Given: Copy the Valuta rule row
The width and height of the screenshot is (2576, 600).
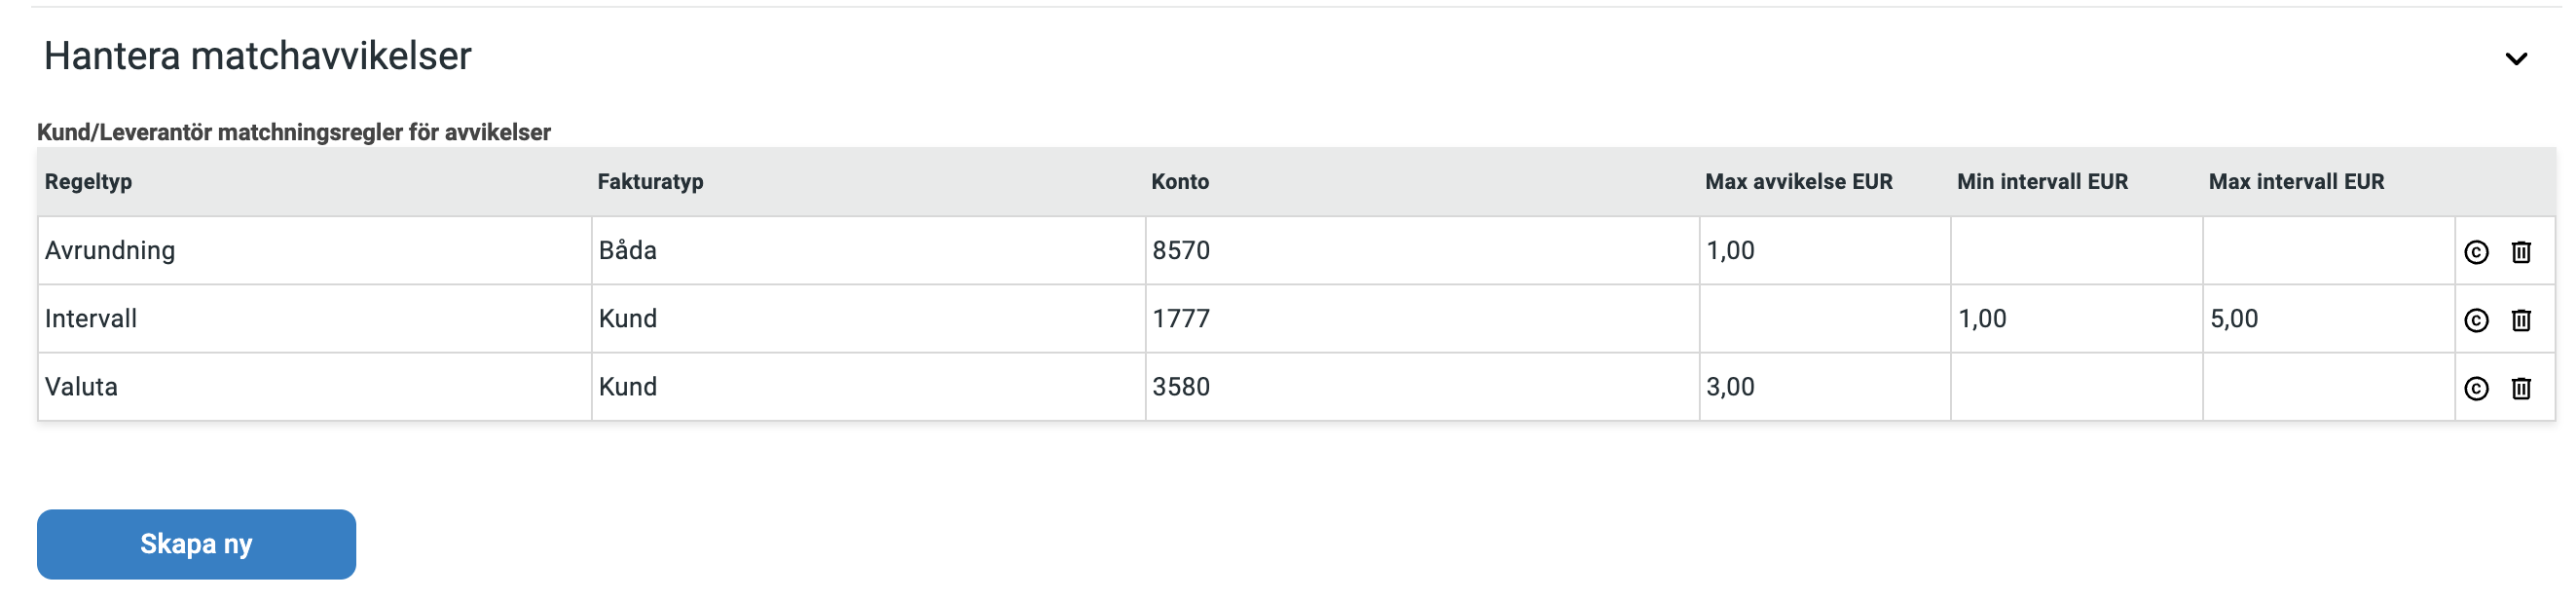Looking at the screenshot, I should coord(2475,388).
